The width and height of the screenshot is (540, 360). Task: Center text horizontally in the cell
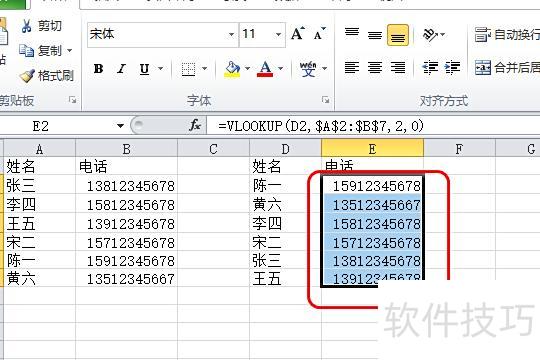pos(375,68)
